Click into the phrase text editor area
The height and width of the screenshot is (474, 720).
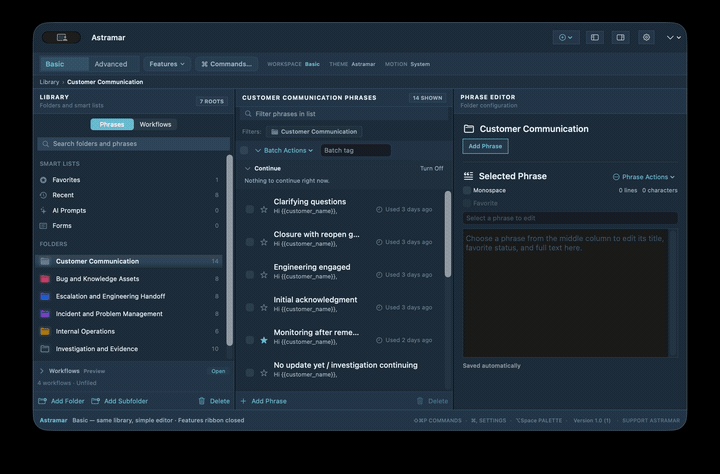[x=565, y=293]
